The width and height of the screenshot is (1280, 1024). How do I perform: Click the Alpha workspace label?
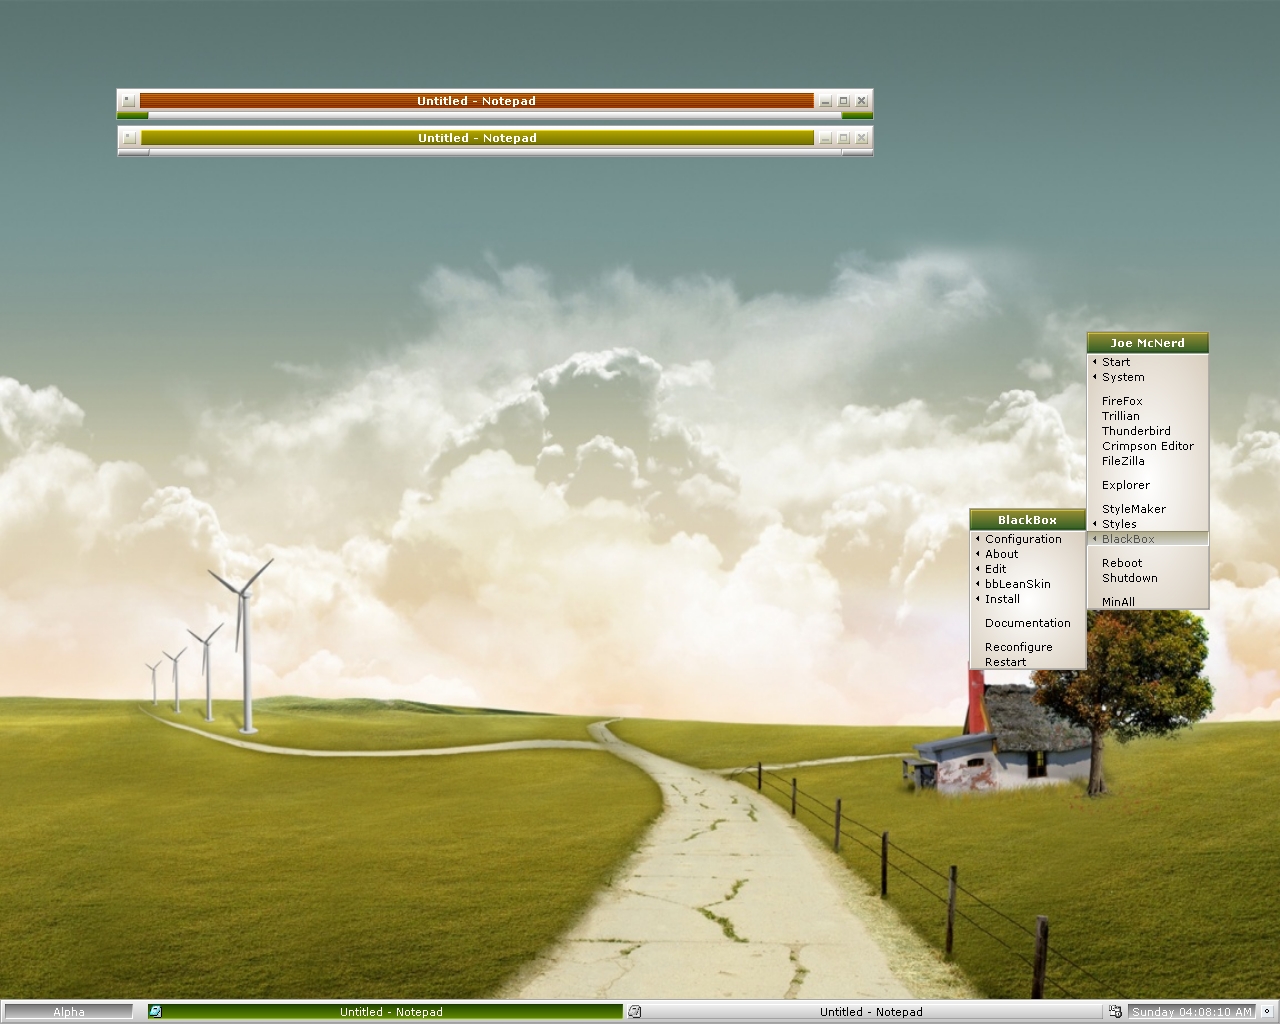[x=69, y=1012]
